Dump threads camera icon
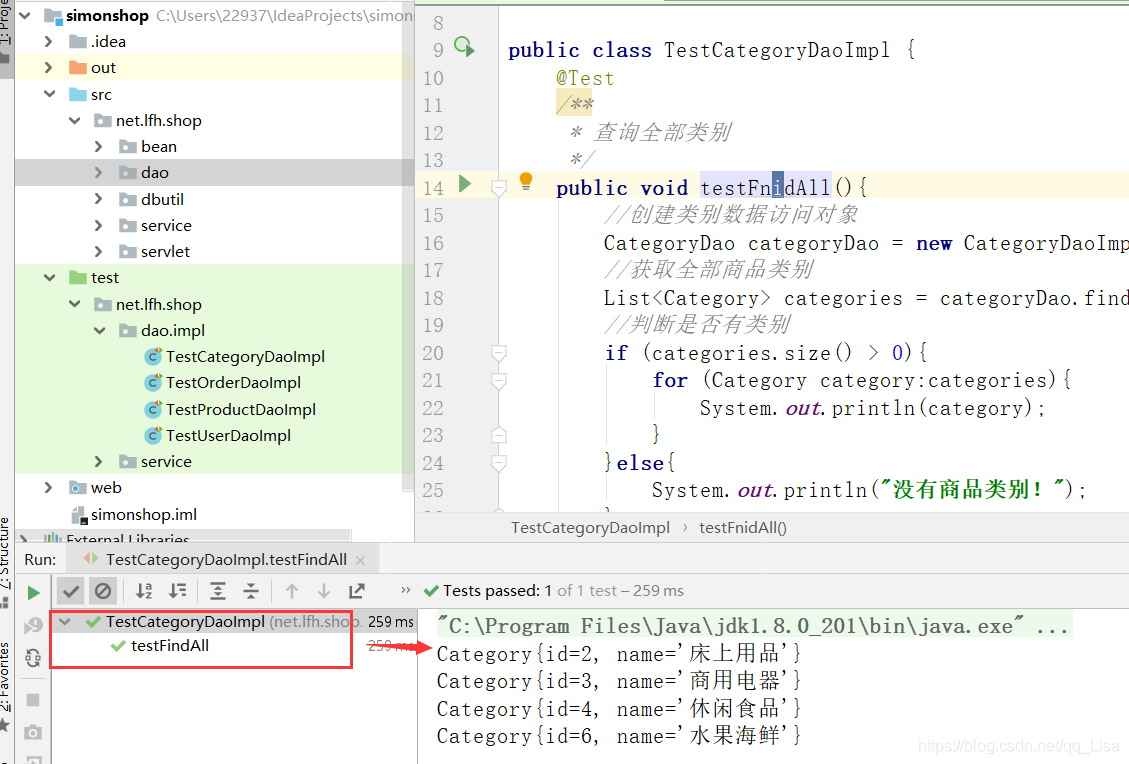The image size is (1129, 764). point(33,733)
